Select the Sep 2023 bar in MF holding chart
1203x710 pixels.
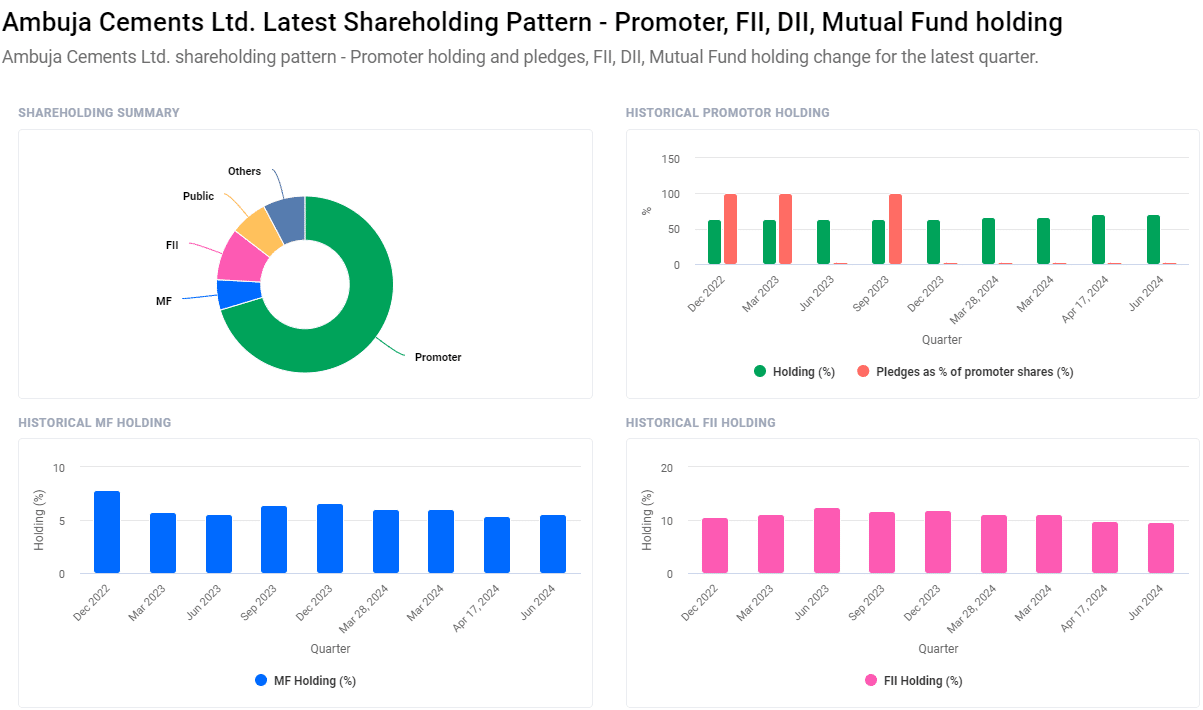274,540
